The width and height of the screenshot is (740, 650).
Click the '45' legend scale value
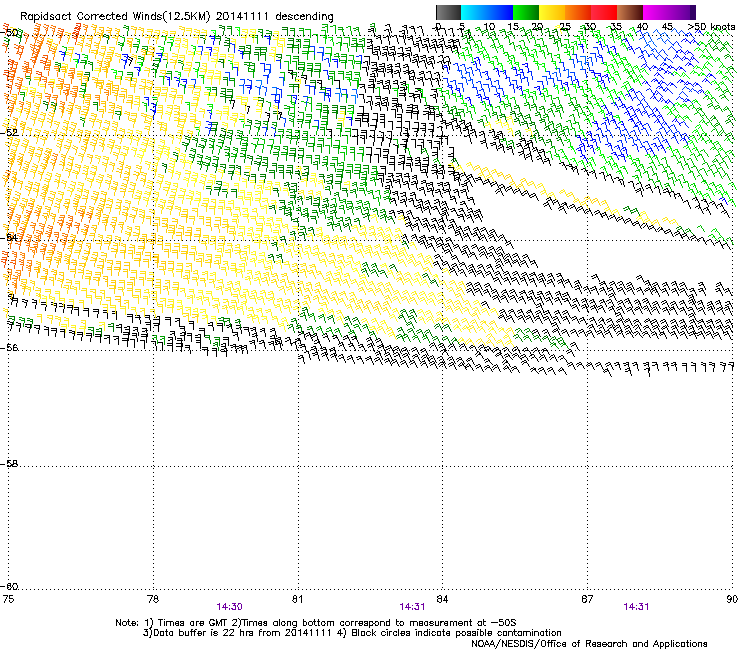(667, 27)
